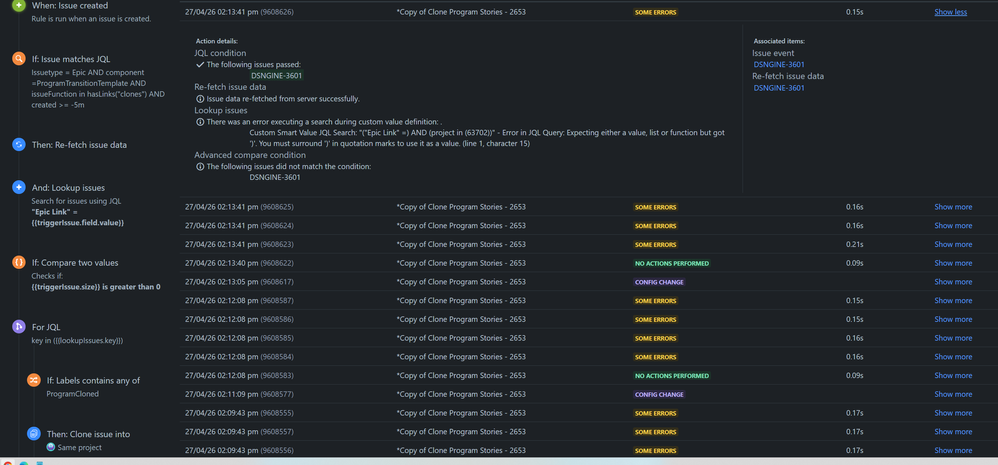This screenshot has height=465, width=998.
Task: Open DSNGINE-3601 link under Issue event
Action: 779,64
